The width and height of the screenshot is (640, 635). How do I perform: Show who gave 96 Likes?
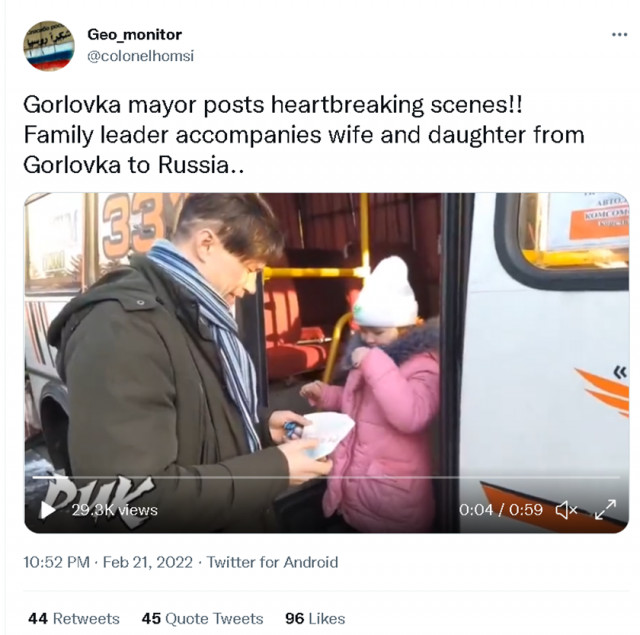(x=315, y=619)
